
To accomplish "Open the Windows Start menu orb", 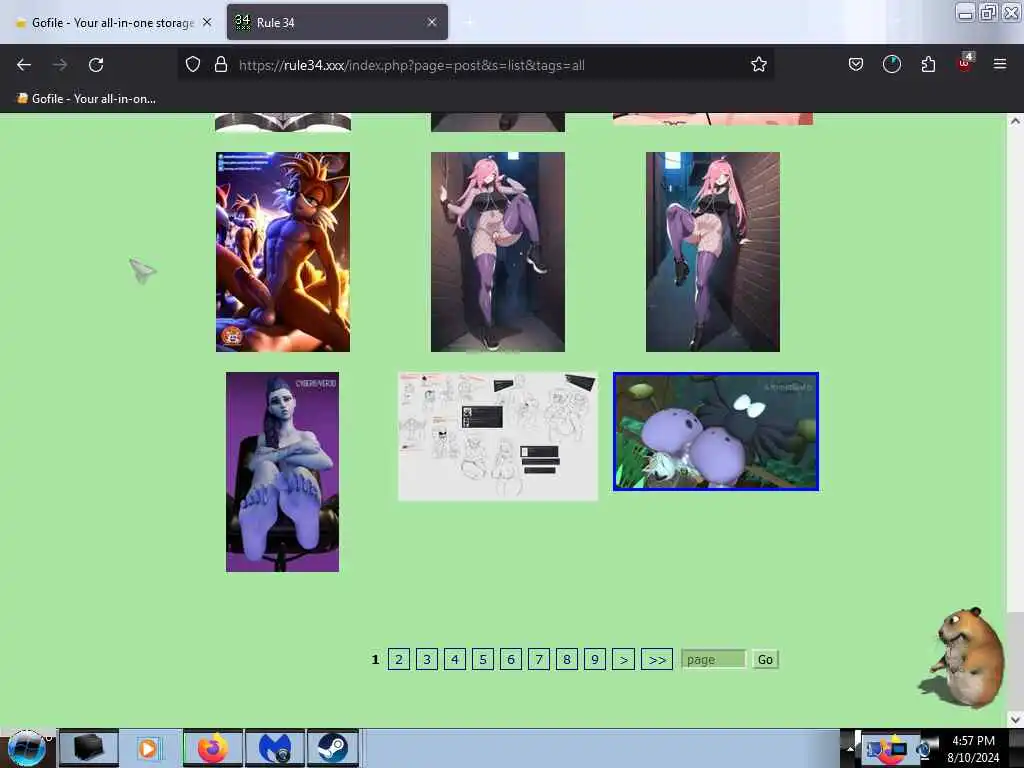I will click(x=27, y=748).
